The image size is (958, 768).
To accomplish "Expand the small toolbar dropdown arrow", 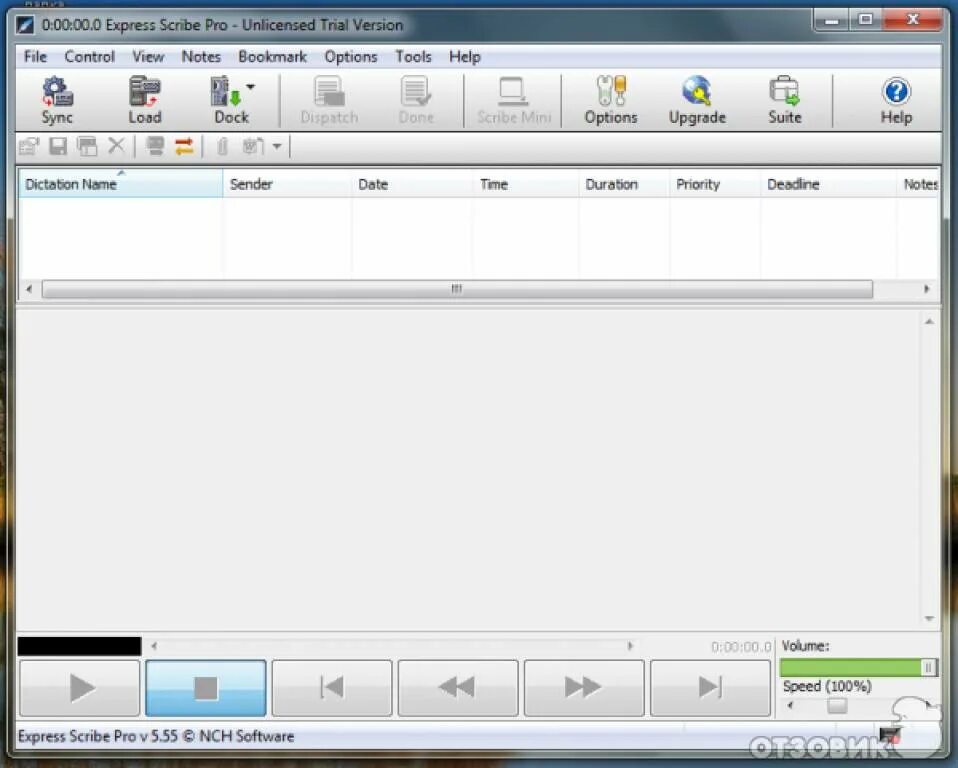I will coord(277,147).
